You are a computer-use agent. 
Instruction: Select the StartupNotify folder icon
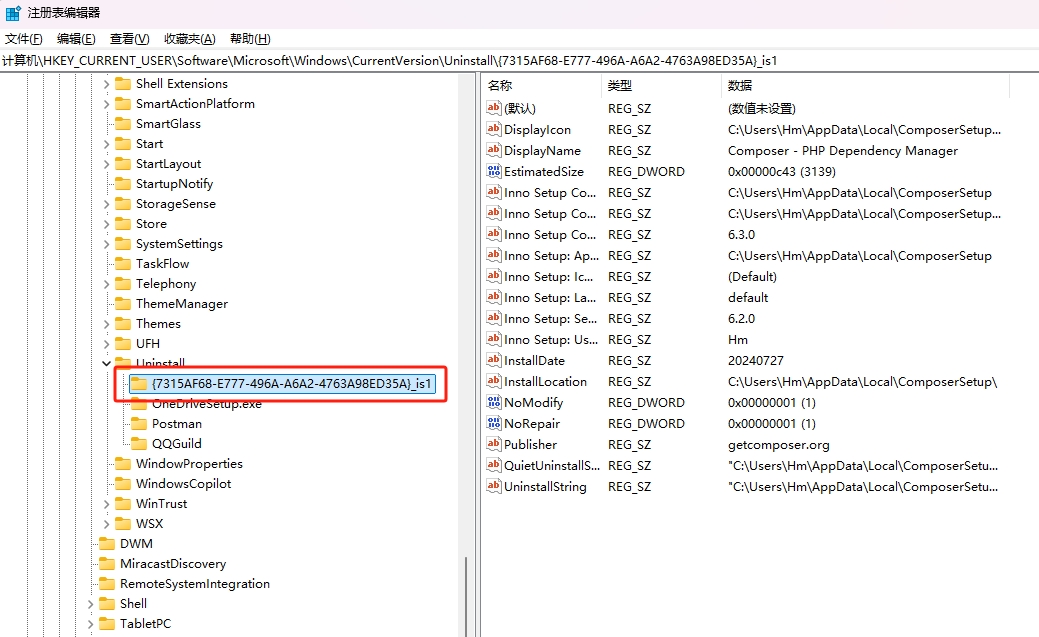pyautogui.click(x=123, y=184)
